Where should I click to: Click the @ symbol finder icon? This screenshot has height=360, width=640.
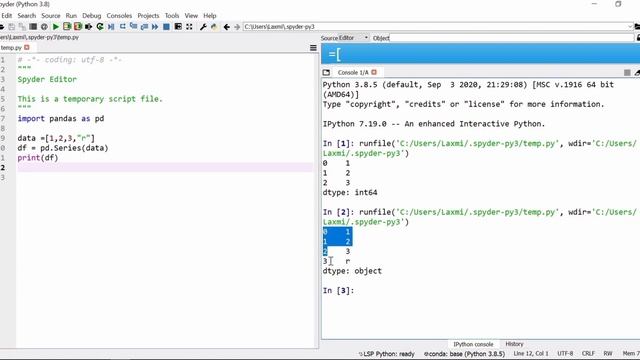click(x=44, y=27)
